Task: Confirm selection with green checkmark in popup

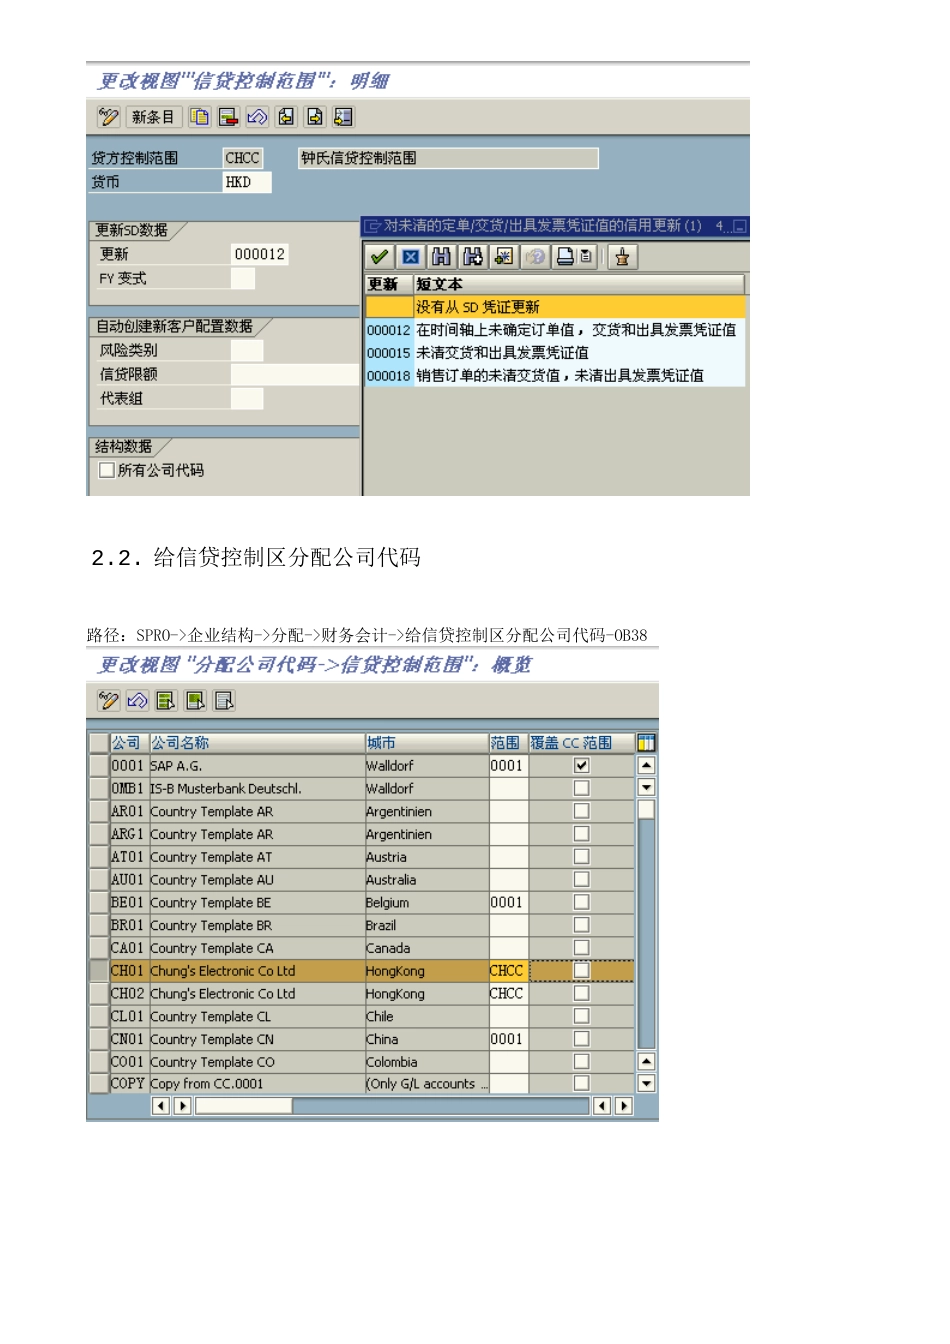Action: pos(379,257)
